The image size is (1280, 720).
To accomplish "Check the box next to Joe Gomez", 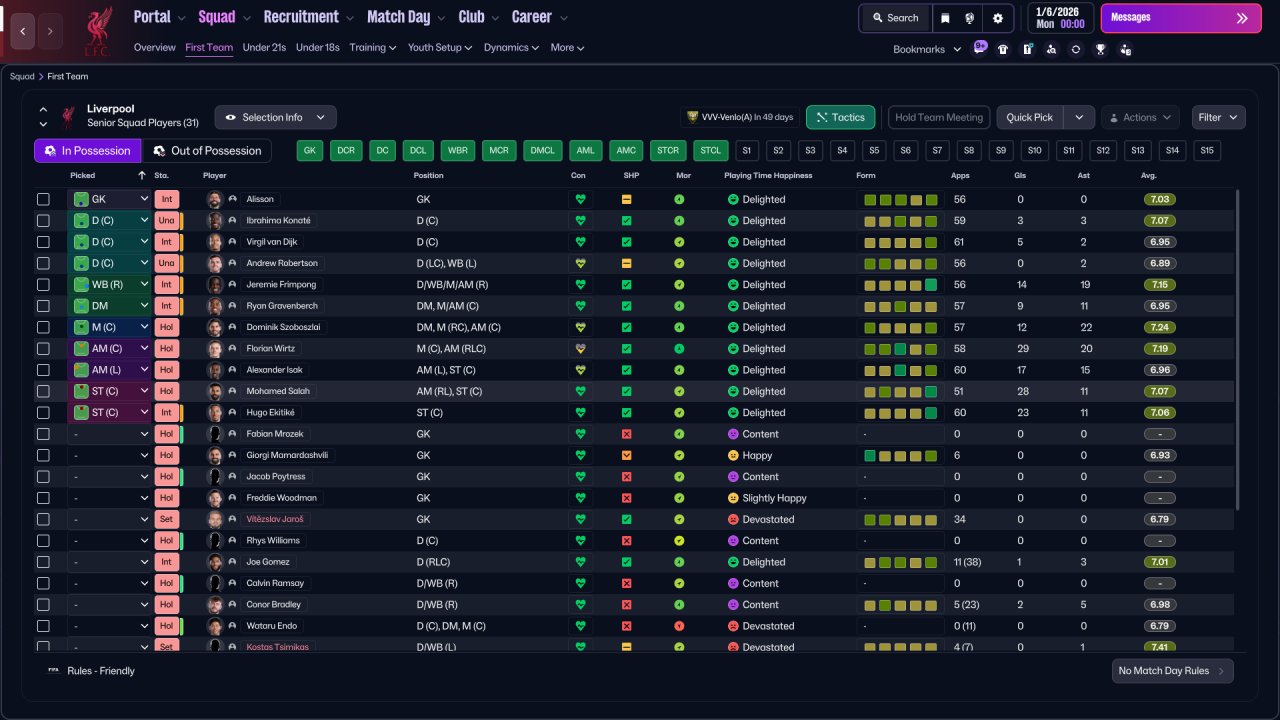I will click(x=43, y=562).
